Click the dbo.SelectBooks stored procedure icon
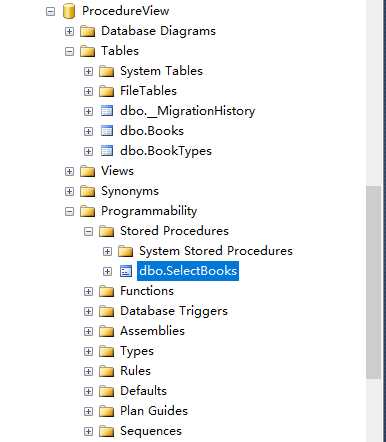 (x=126, y=271)
